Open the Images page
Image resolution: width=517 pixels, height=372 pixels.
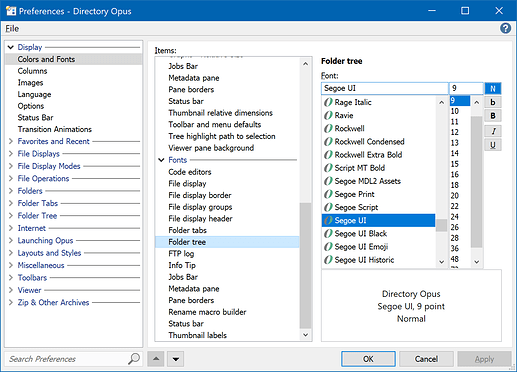coord(30,83)
